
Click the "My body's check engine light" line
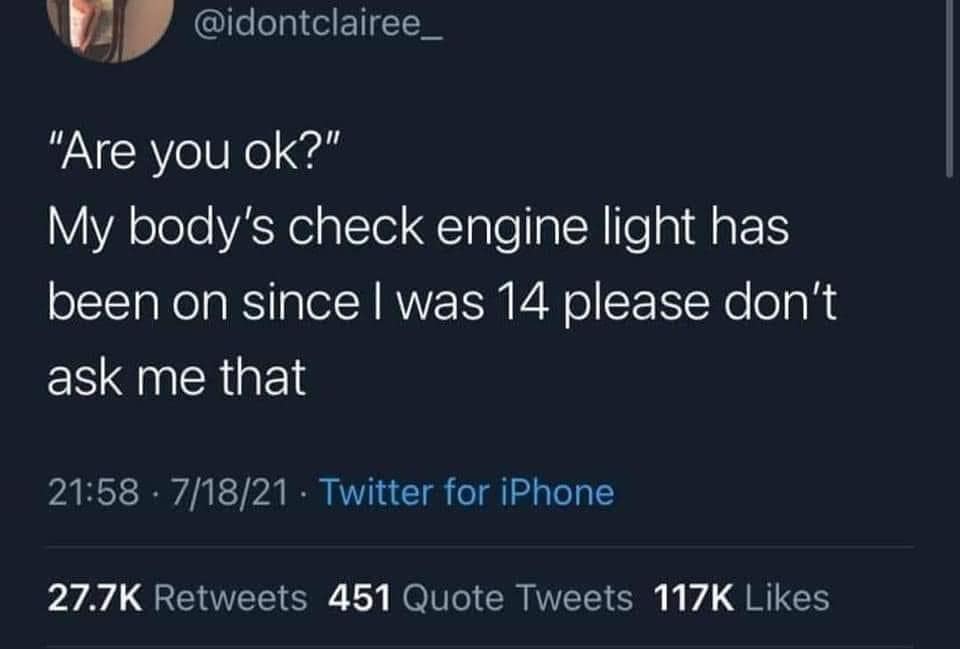coord(418,228)
